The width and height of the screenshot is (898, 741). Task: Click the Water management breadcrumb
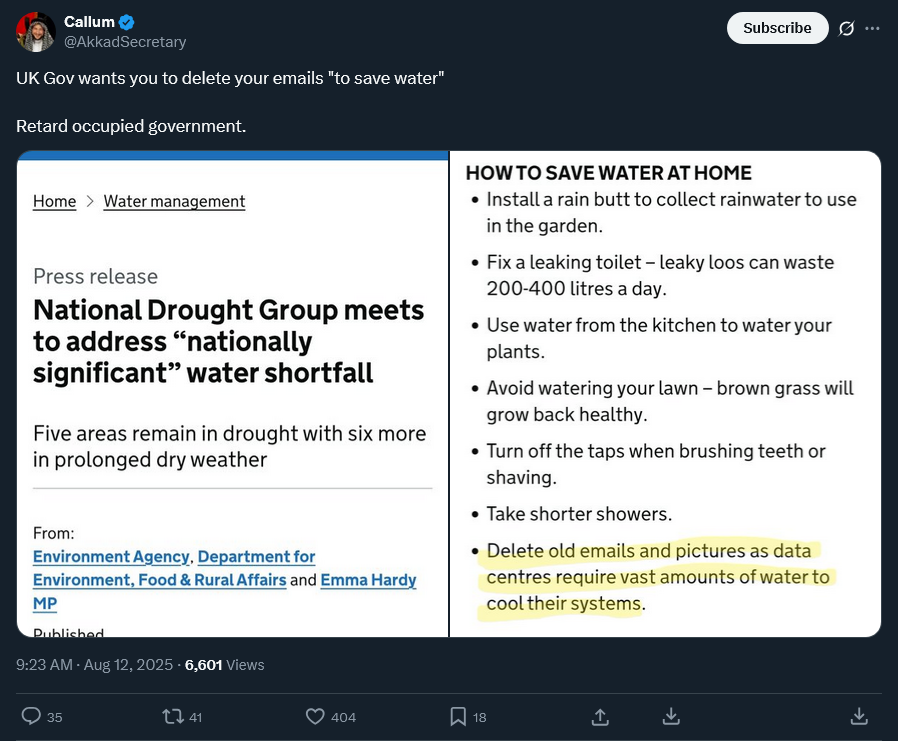coord(174,201)
